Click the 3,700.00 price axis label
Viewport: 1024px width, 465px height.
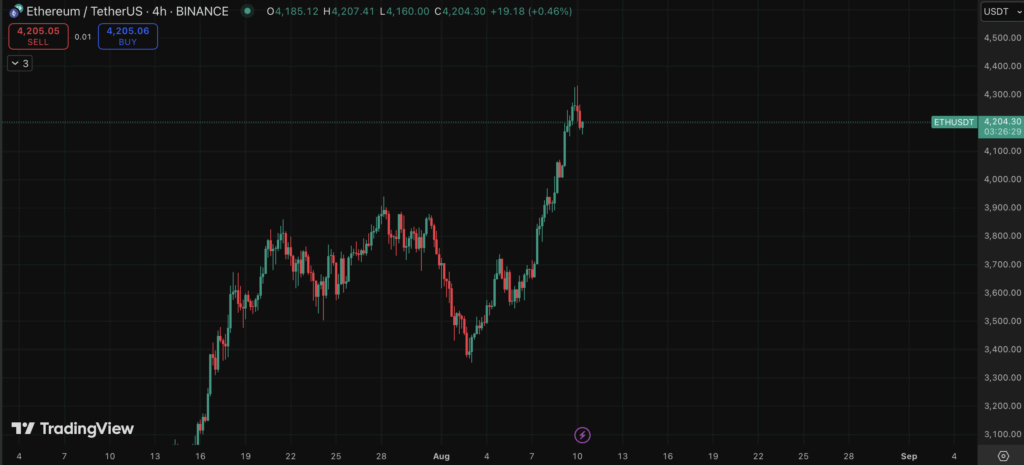1002,265
